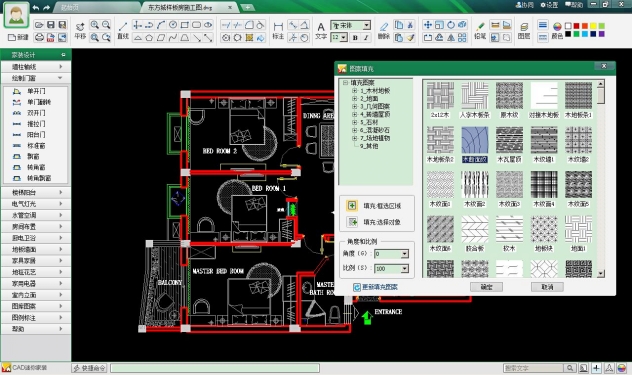This screenshot has width=632, height=375.
Task: Click the export PDF icon
Action: 51,38
